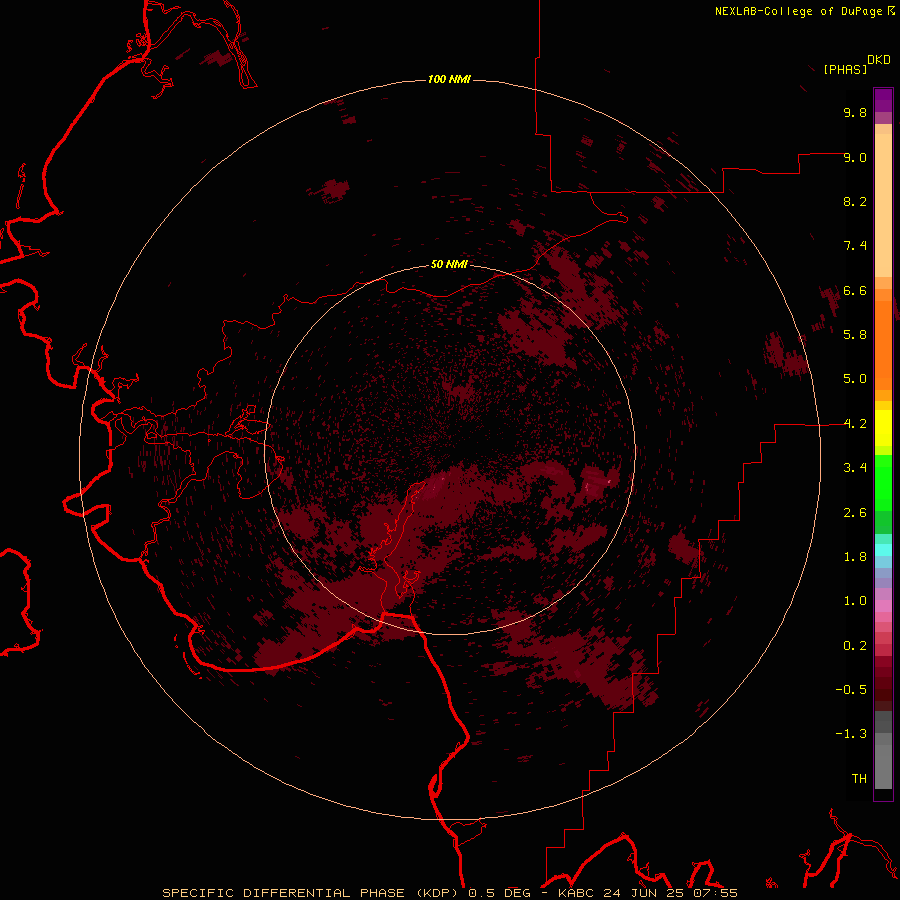The width and height of the screenshot is (900, 900).
Task: Click the 07:55 time stamp
Action: click(x=715, y=893)
